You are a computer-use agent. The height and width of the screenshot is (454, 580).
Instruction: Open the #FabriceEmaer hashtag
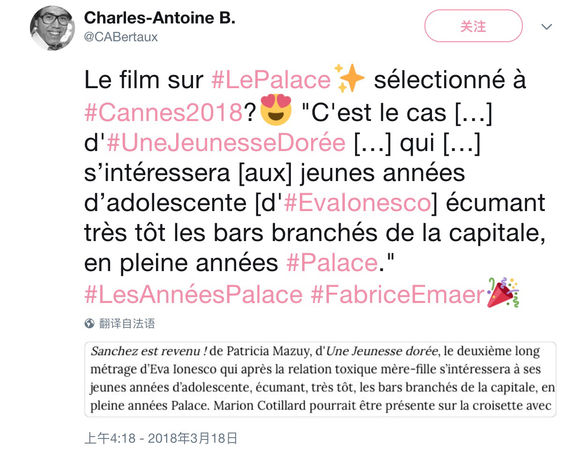click(398, 295)
